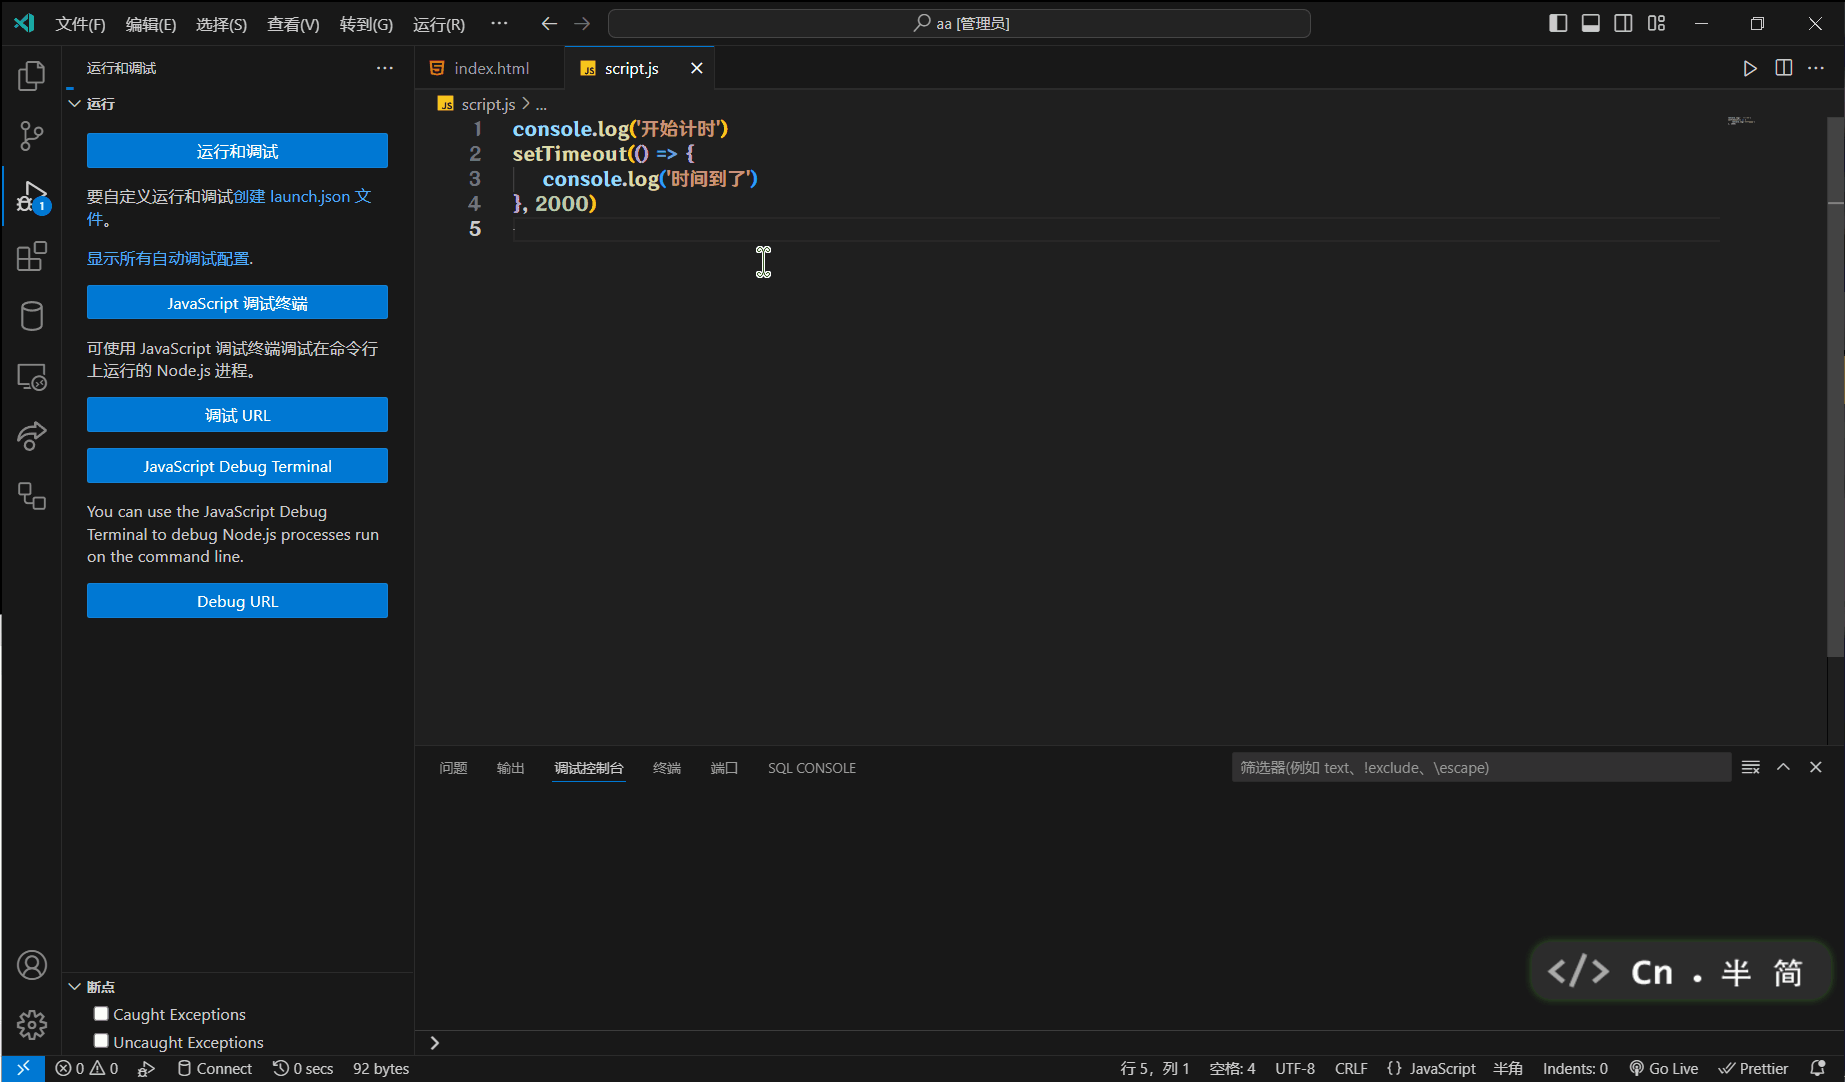Open the 编辑(E) menu
The image size is (1845, 1082).
151,24
